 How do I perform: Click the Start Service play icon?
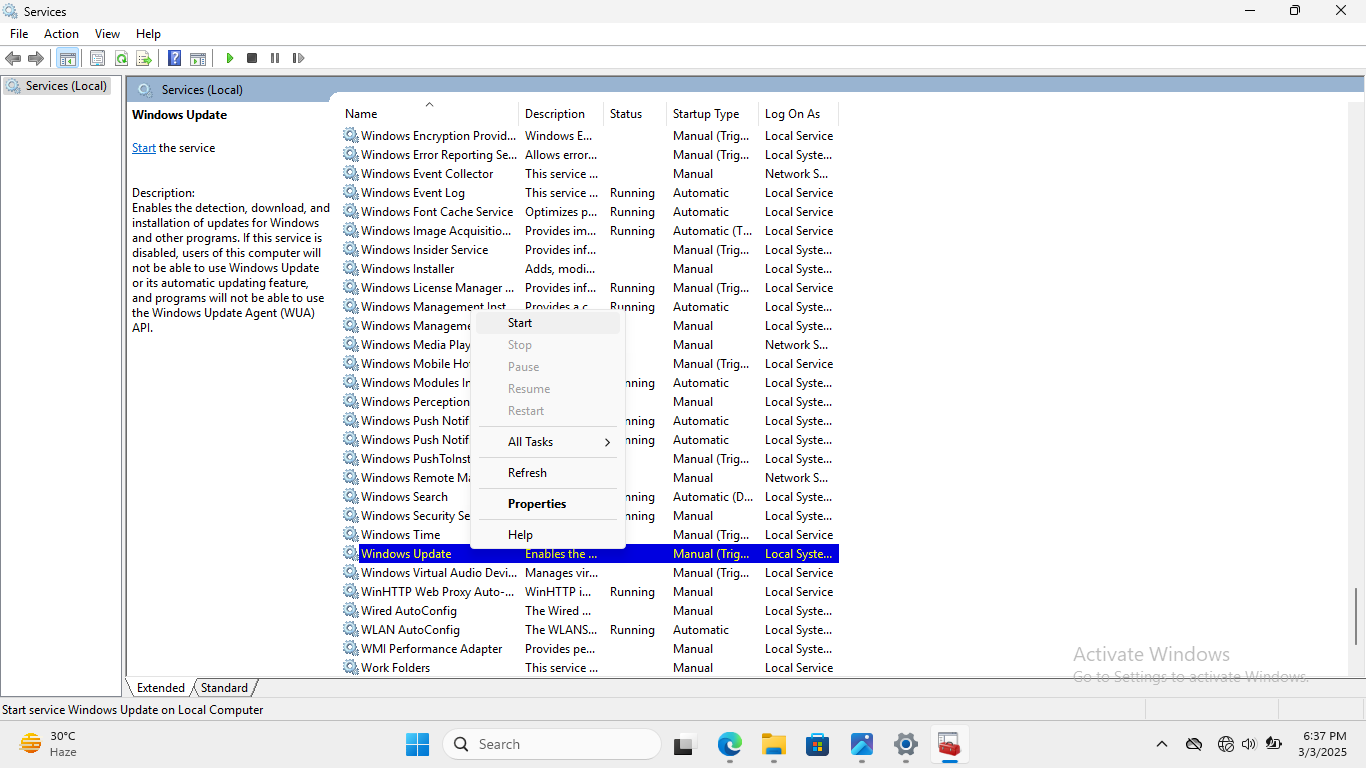tap(230, 58)
